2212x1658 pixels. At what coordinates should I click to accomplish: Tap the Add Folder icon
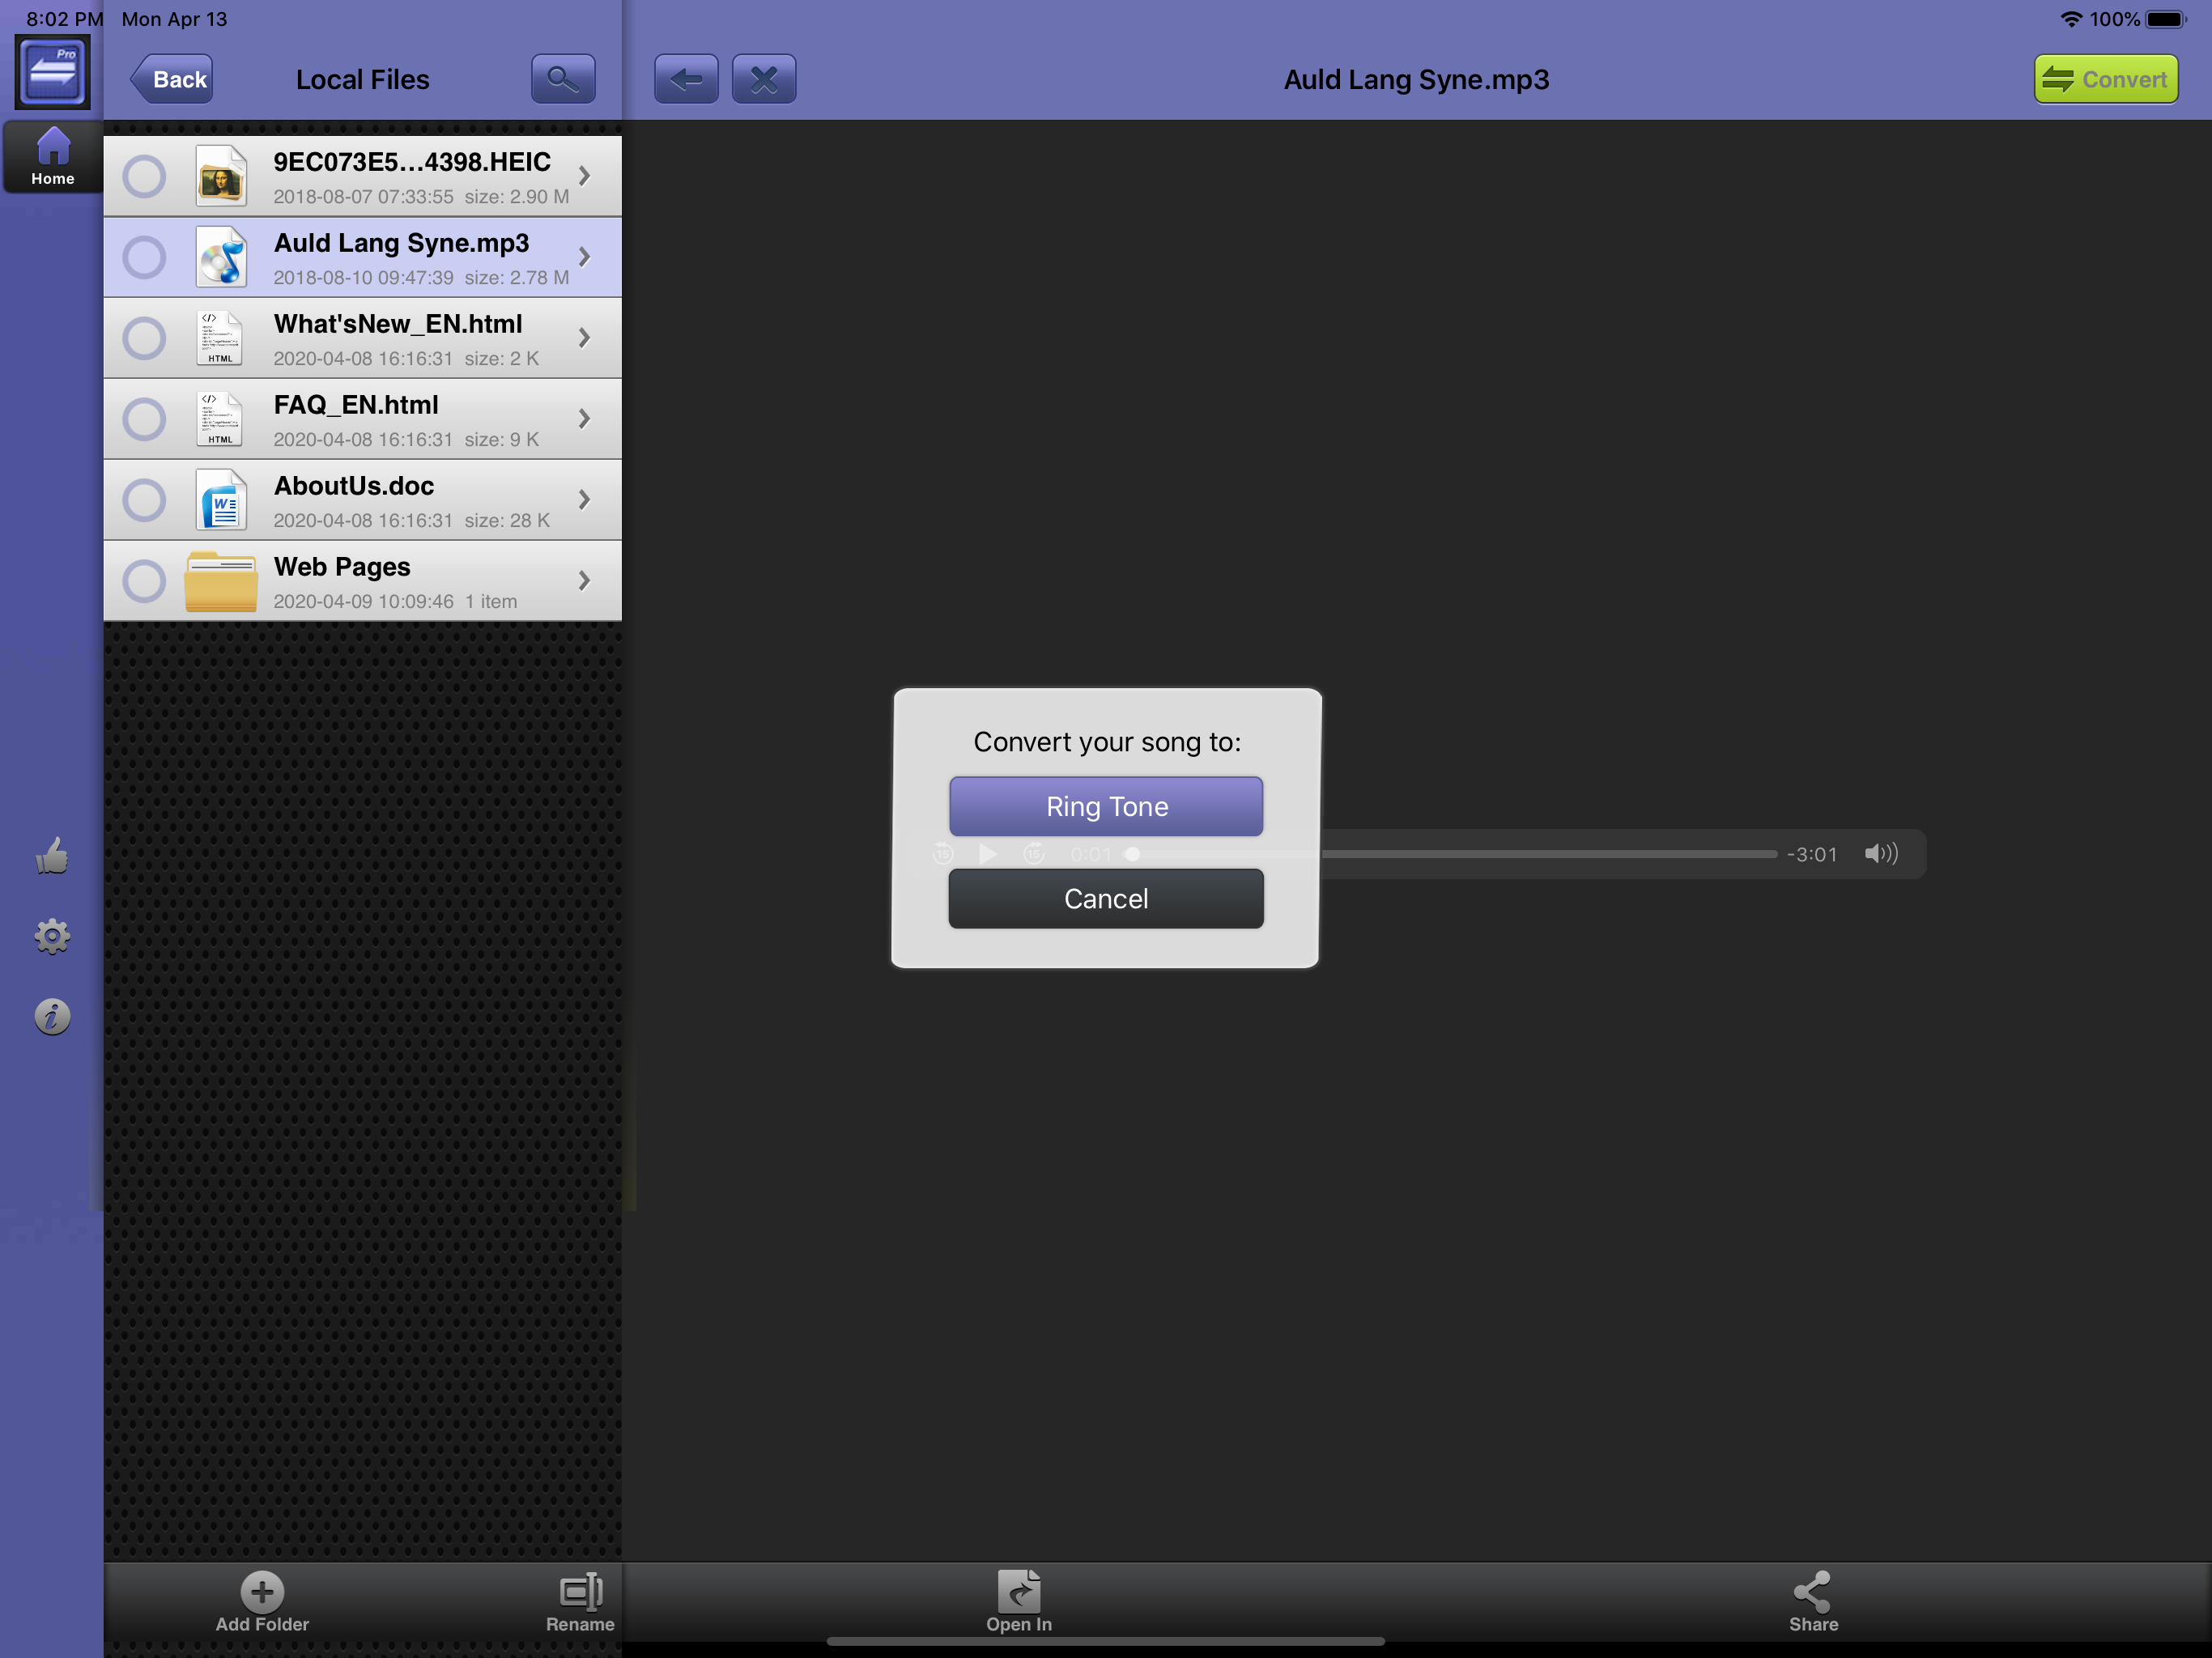[262, 1592]
